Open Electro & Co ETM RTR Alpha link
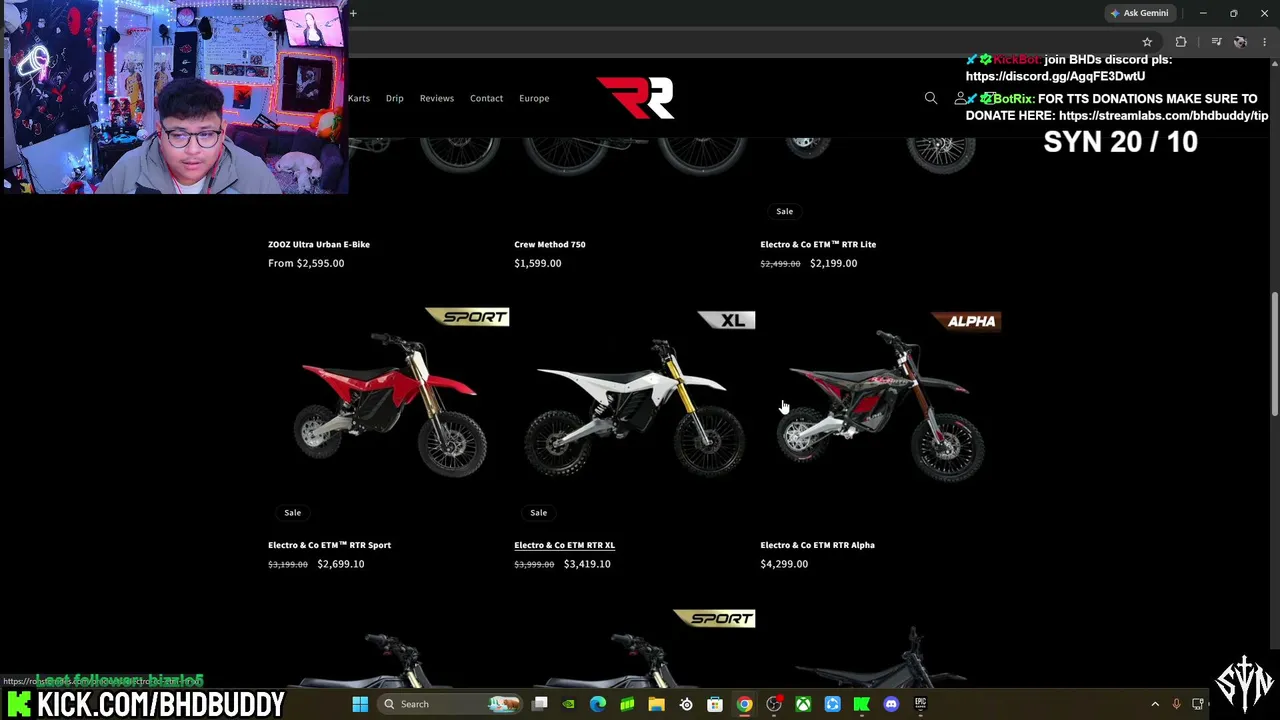This screenshot has height=720, width=1280. [817, 545]
